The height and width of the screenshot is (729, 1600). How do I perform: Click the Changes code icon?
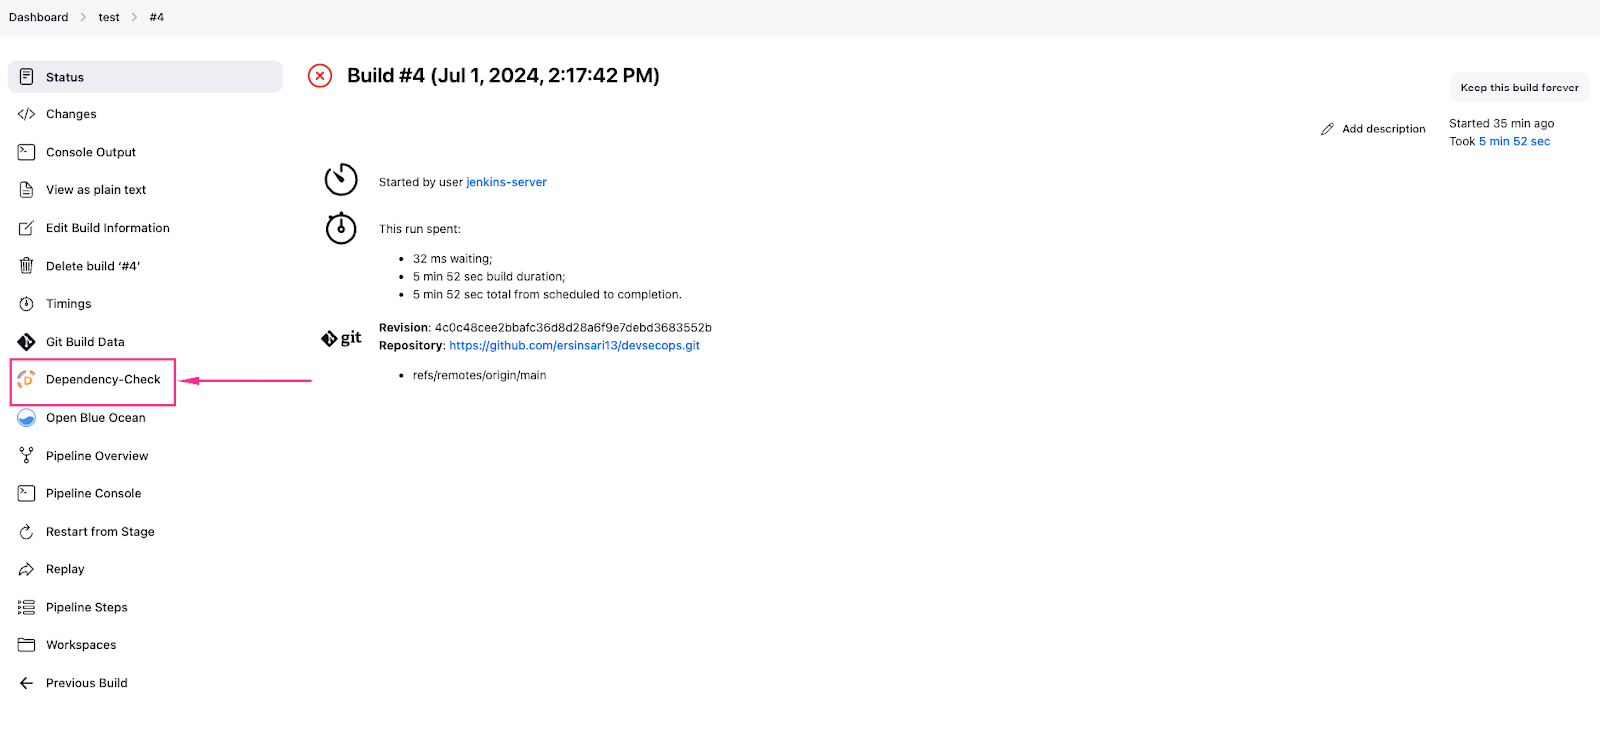pos(27,114)
